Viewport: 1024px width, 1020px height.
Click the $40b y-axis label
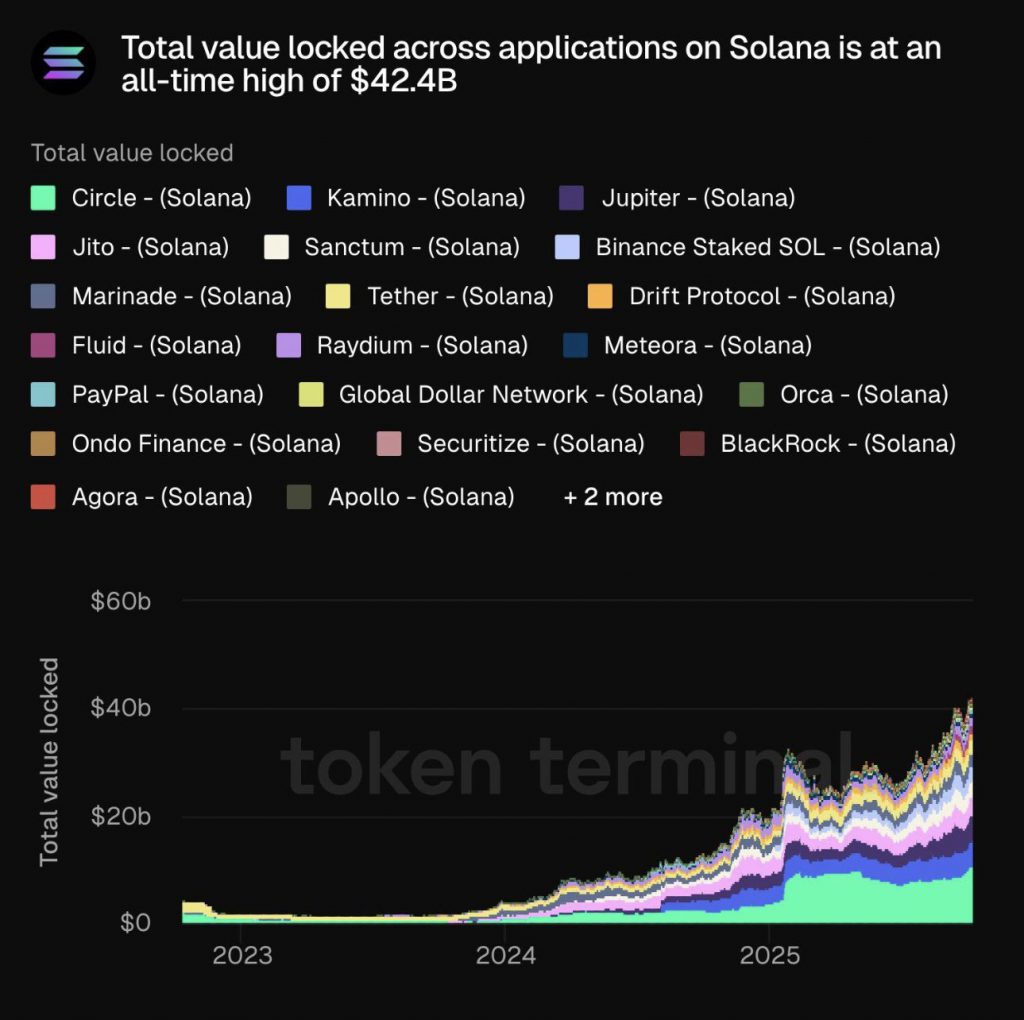tap(121, 709)
